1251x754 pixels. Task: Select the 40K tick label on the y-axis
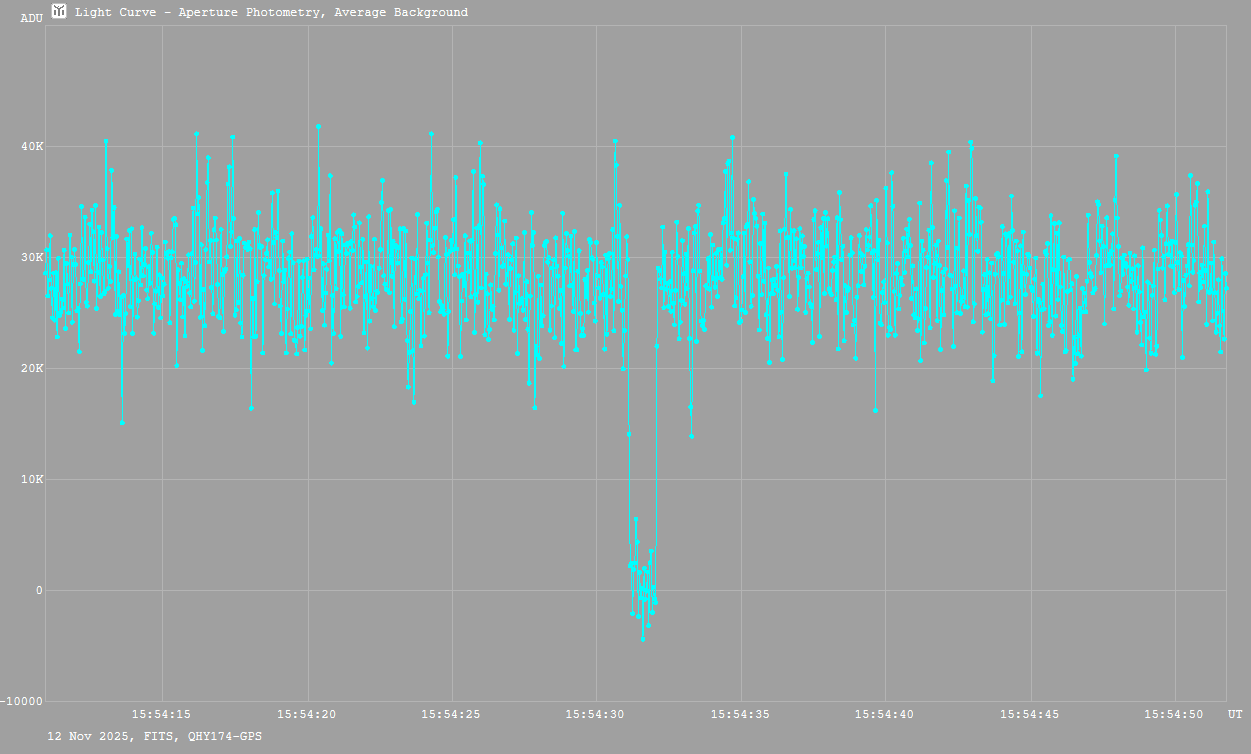tap(33, 147)
